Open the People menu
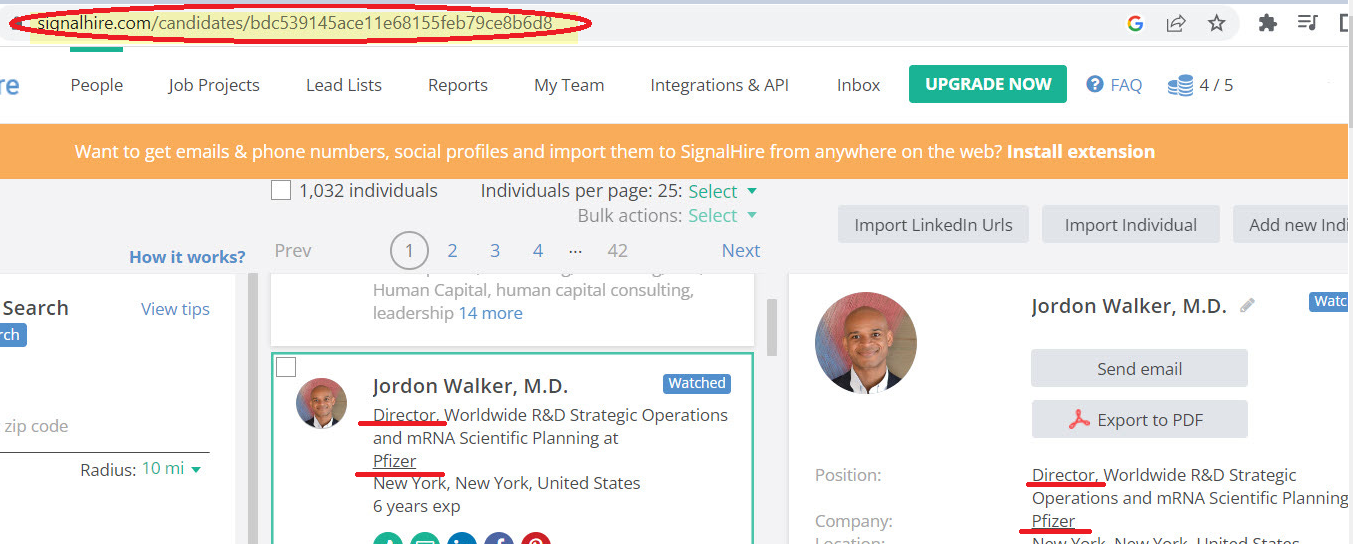1353x544 pixels. tap(97, 85)
